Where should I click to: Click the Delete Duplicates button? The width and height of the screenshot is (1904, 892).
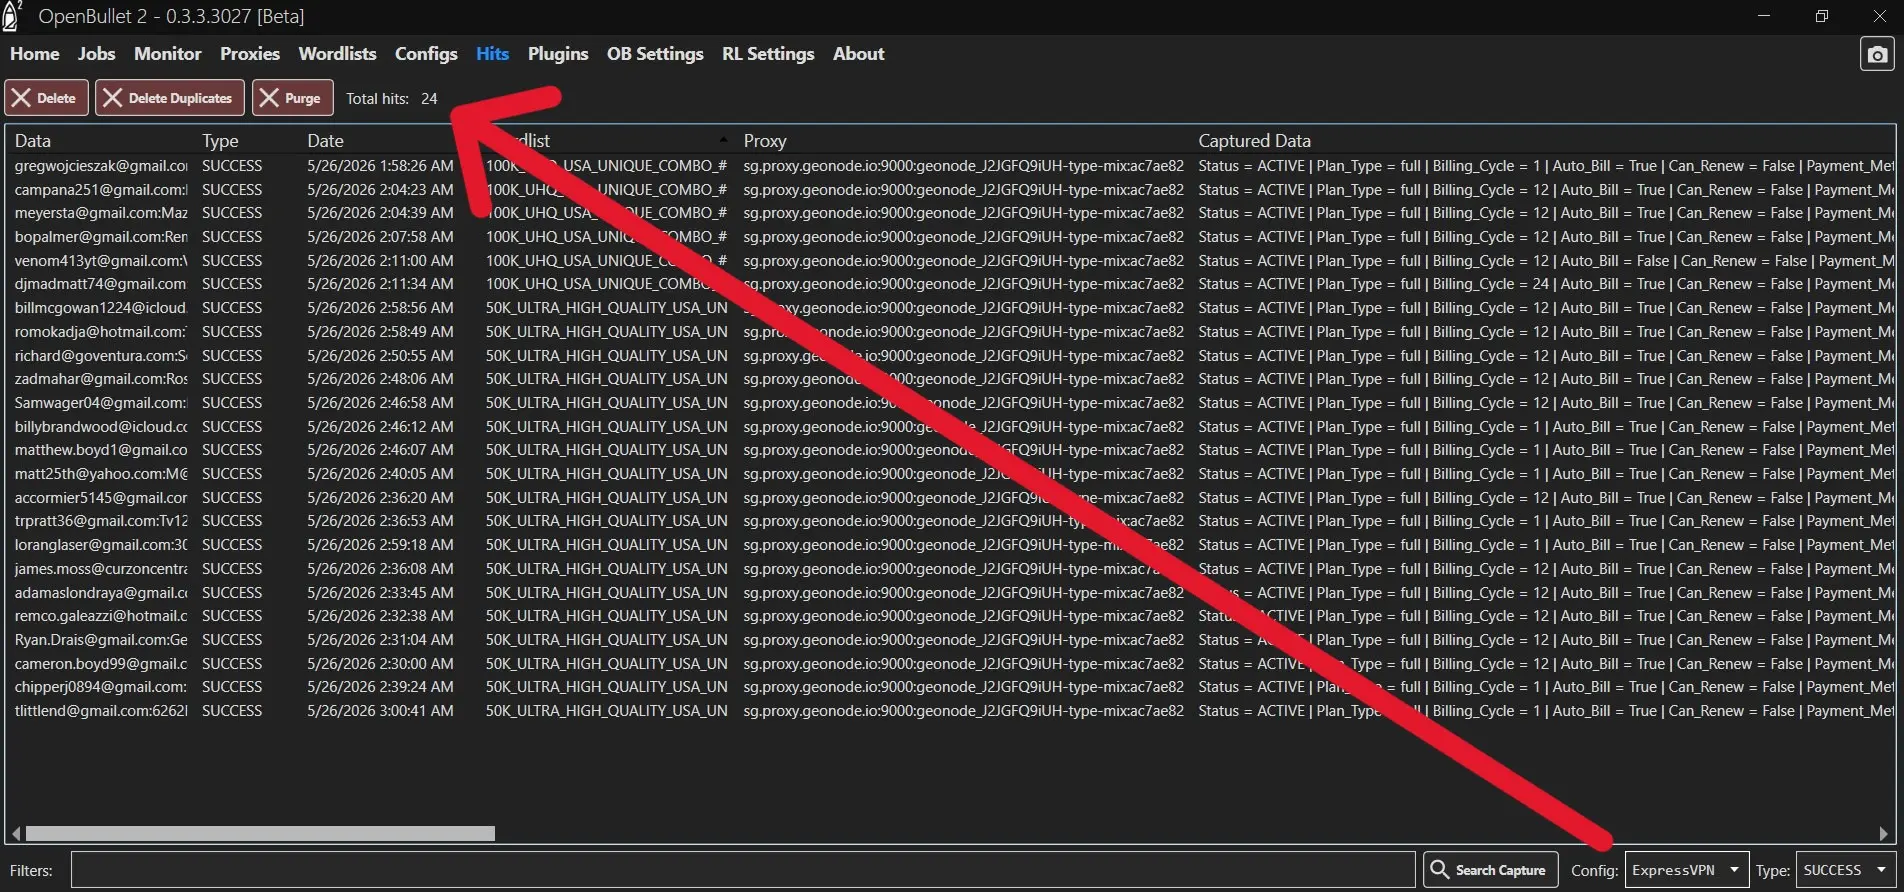coord(170,98)
